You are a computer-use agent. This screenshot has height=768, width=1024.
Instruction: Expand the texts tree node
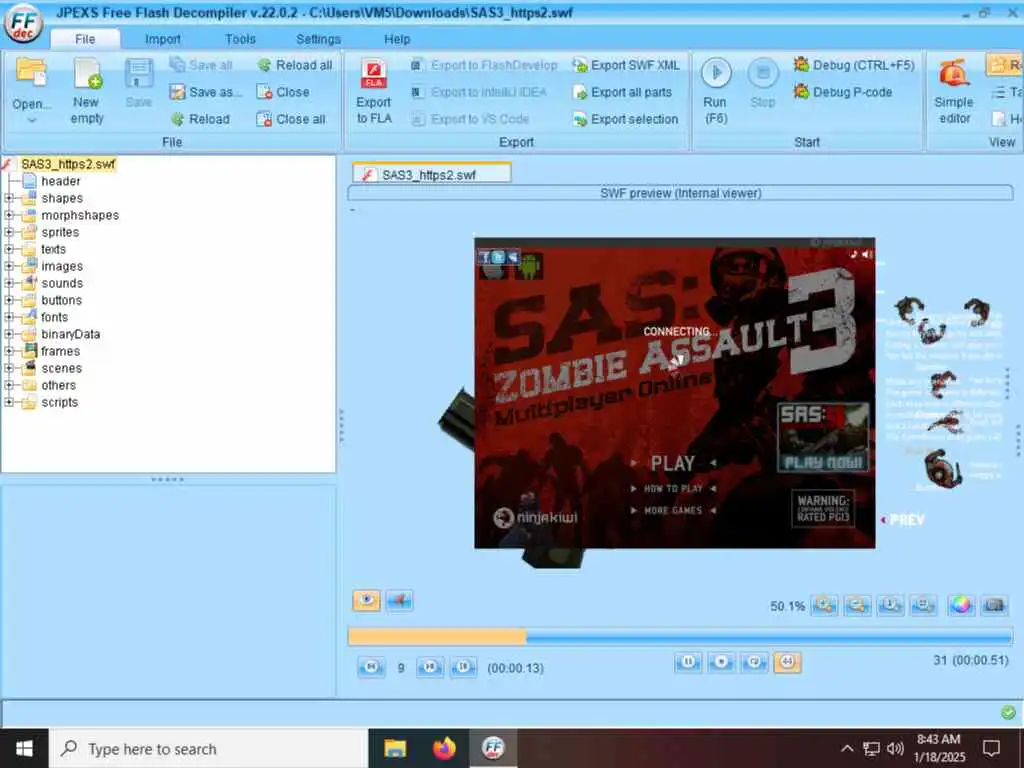coord(8,249)
